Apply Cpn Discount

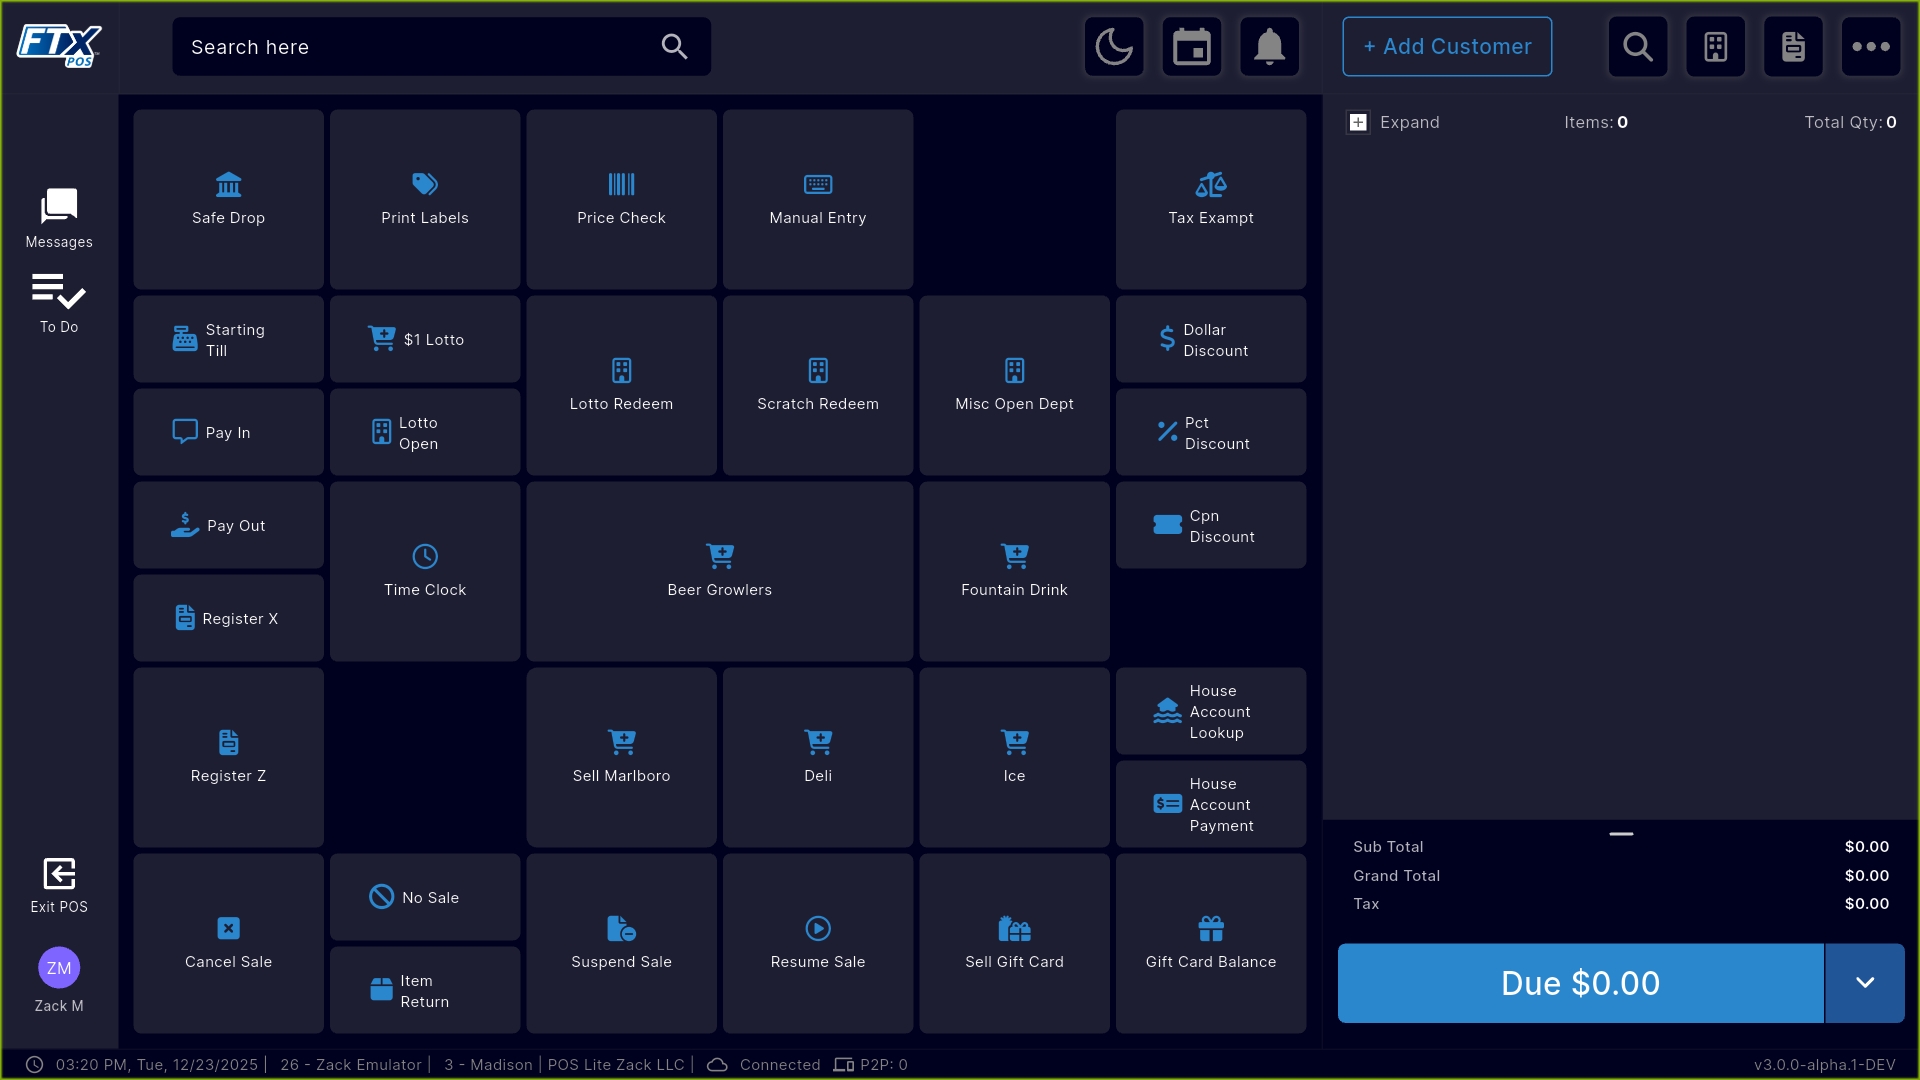pos(1211,525)
